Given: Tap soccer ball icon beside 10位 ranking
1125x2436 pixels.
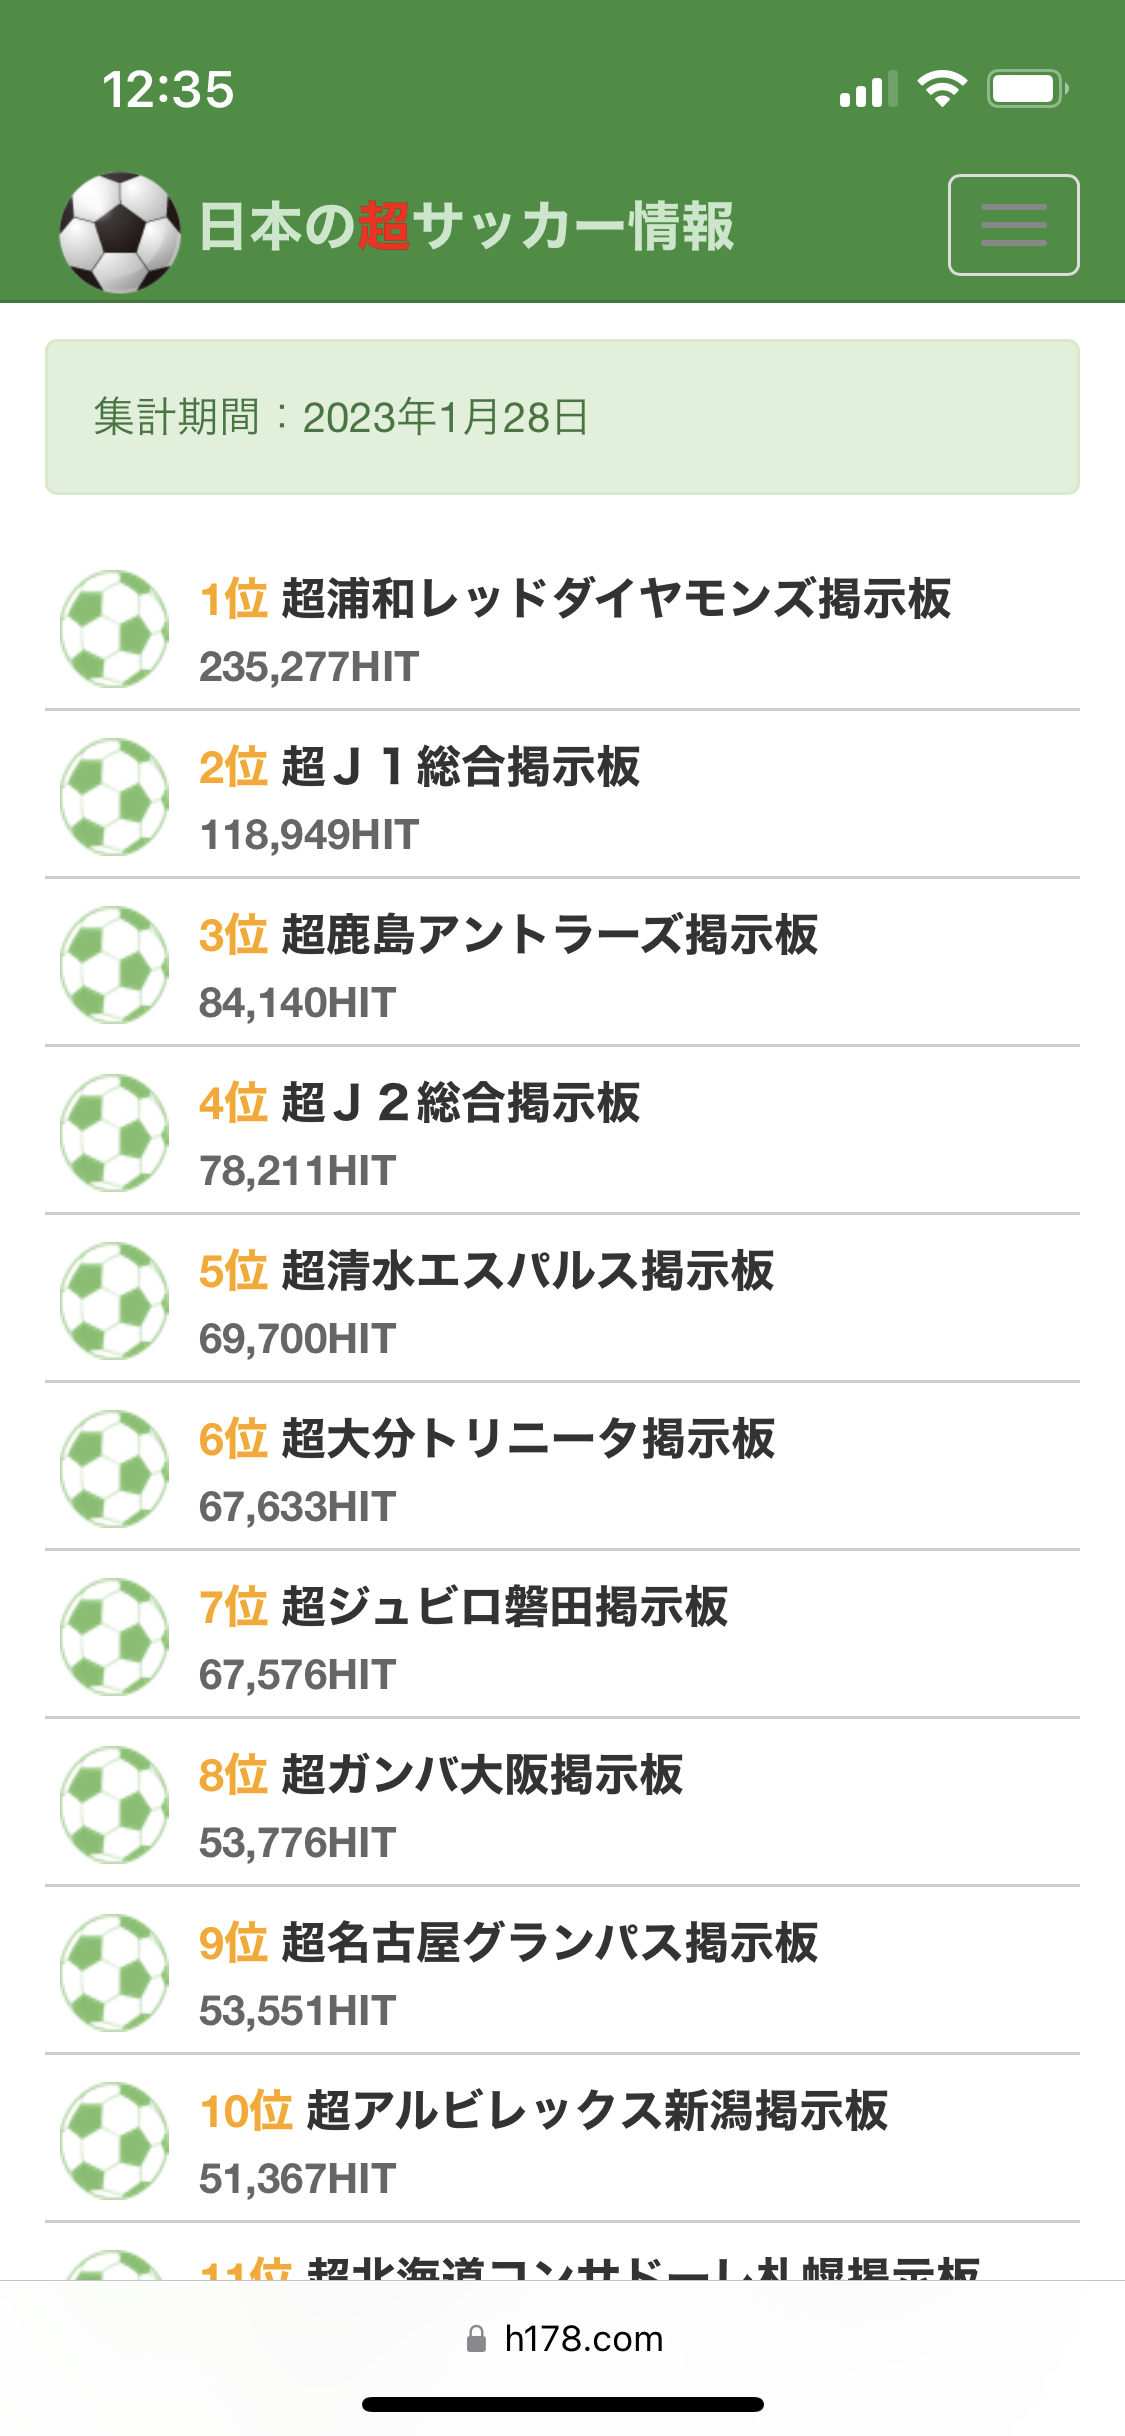Looking at the screenshot, I should coord(114,2141).
